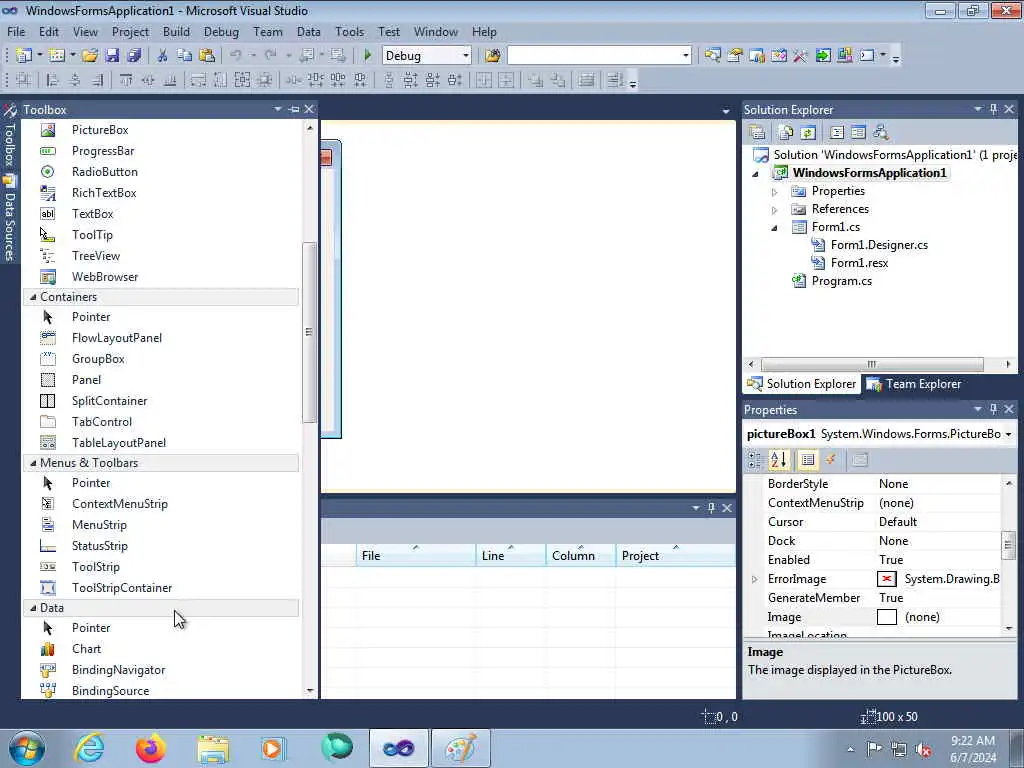Expand the ErrorImage property
Viewport: 1024px width, 768px height.
[x=755, y=579]
